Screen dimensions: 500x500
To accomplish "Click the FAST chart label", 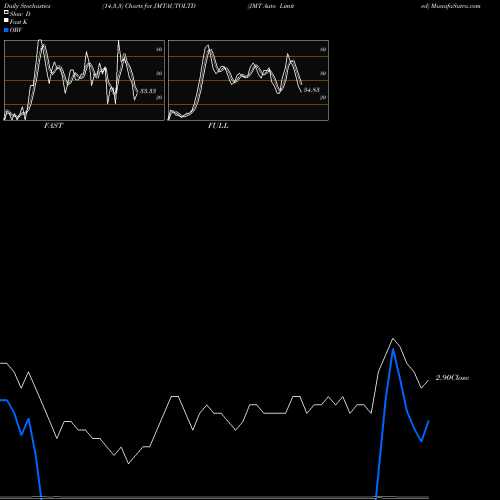I will 53,126.
